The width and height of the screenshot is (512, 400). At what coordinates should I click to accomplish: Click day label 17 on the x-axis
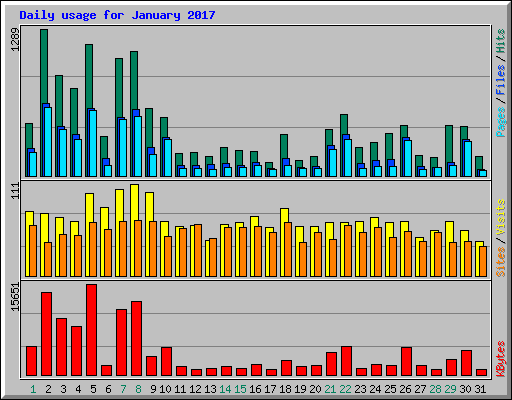pyautogui.click(x=270, y=389)
